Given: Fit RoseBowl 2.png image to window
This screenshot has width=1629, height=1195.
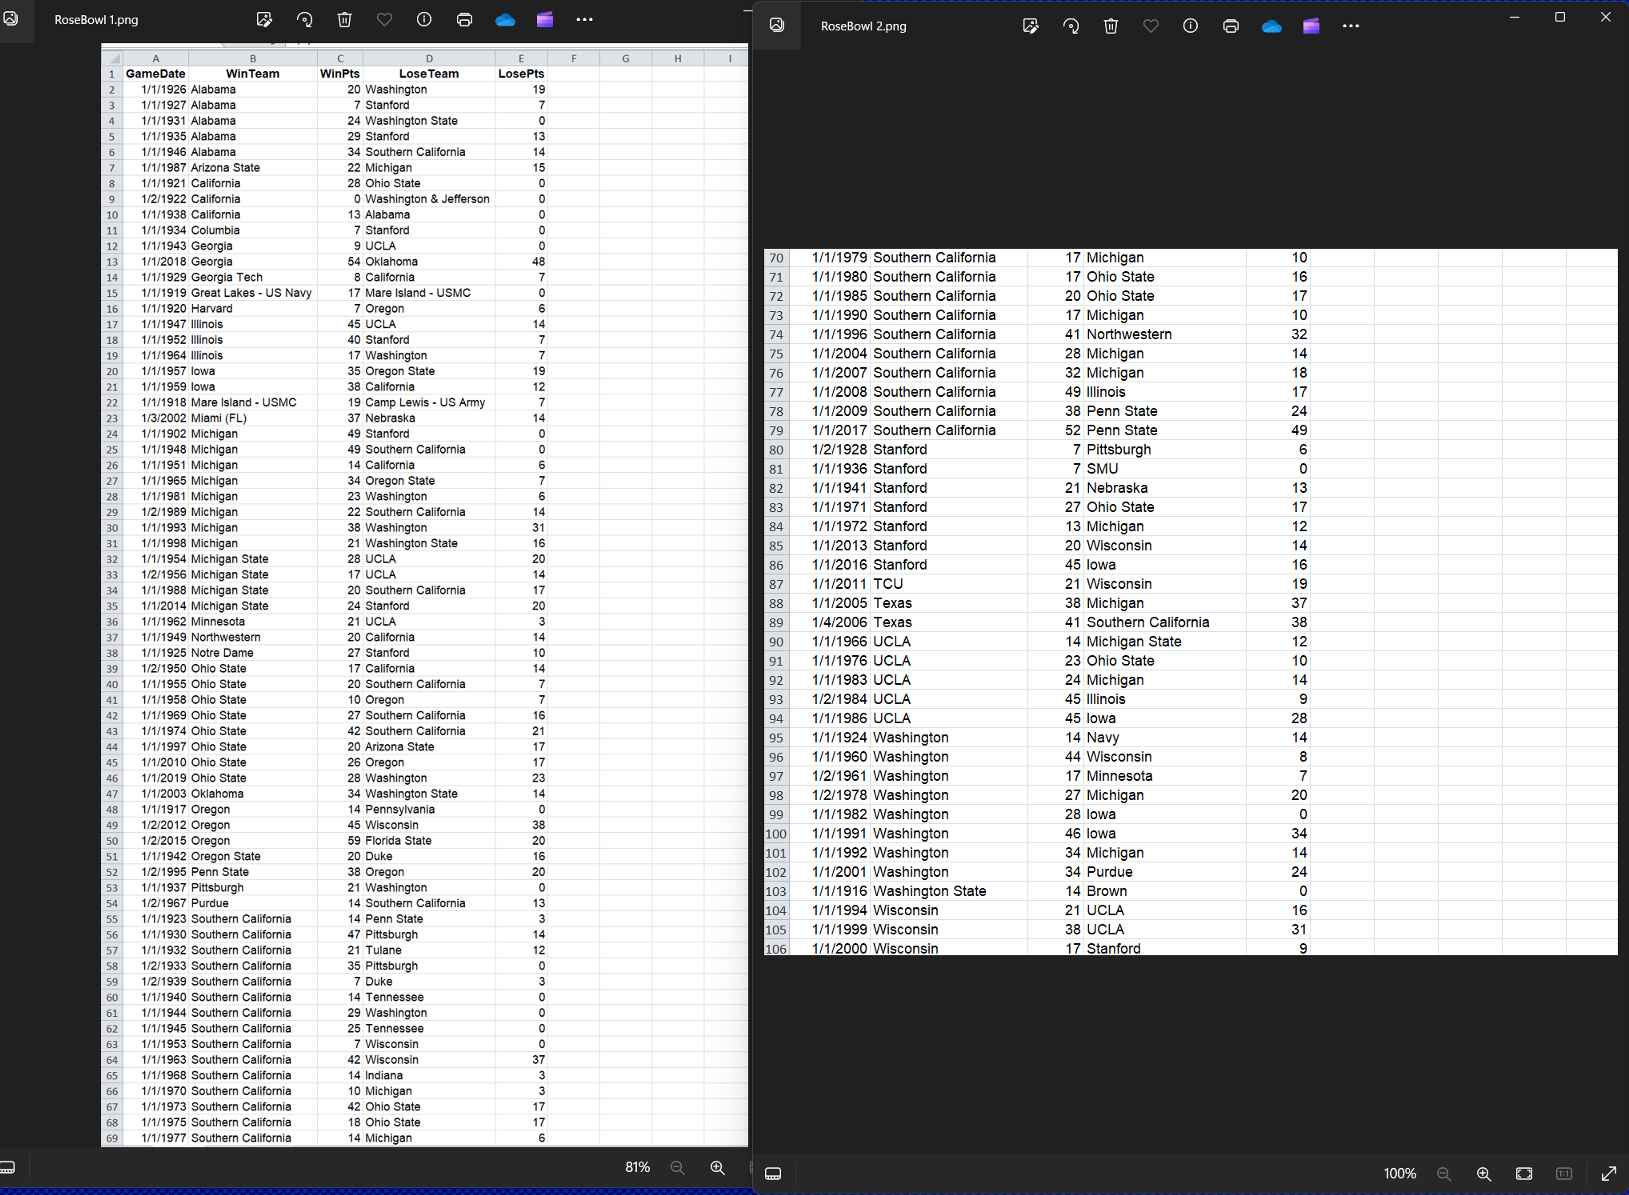Looking at the screenshot, I should 1524,1174.
